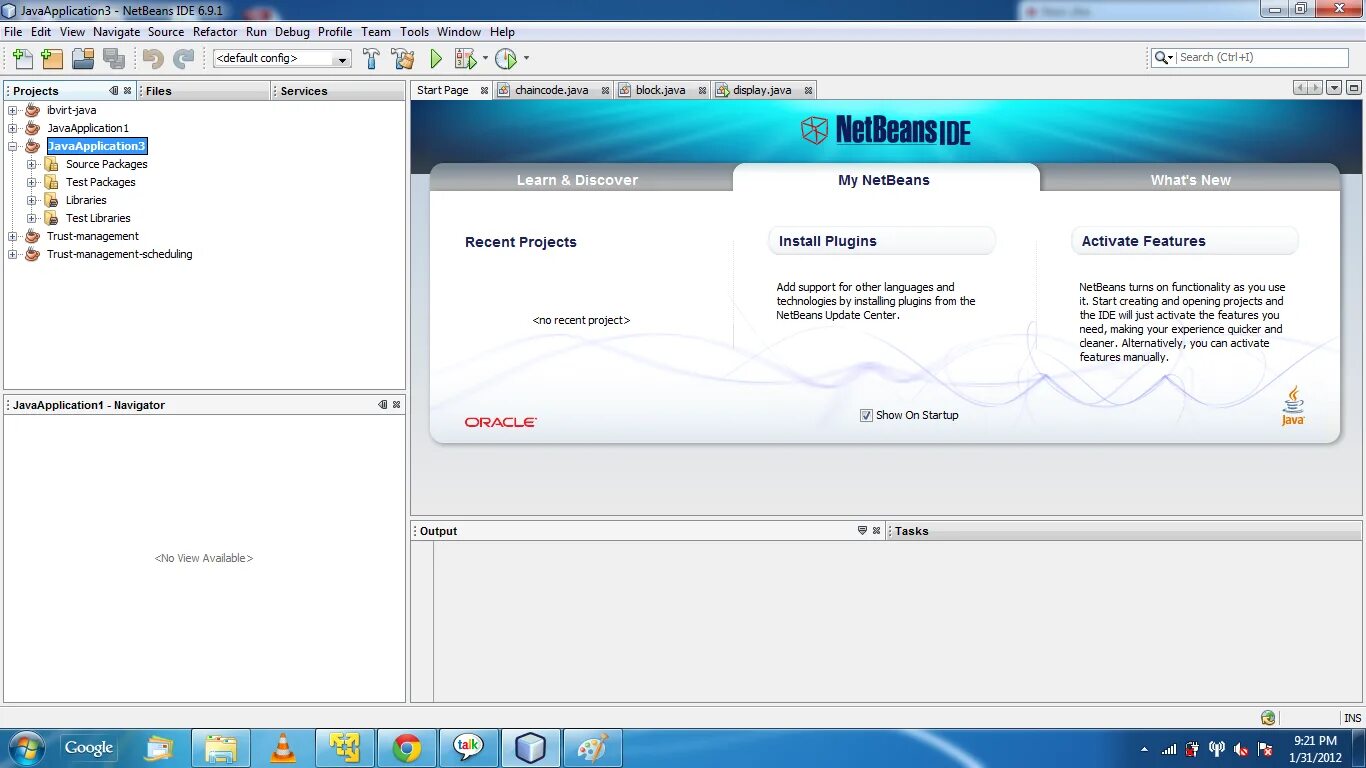Screen dimensions: 1366x768
Task: Expand the ibvirt-java project node
Action: click(x=13, y=110)
